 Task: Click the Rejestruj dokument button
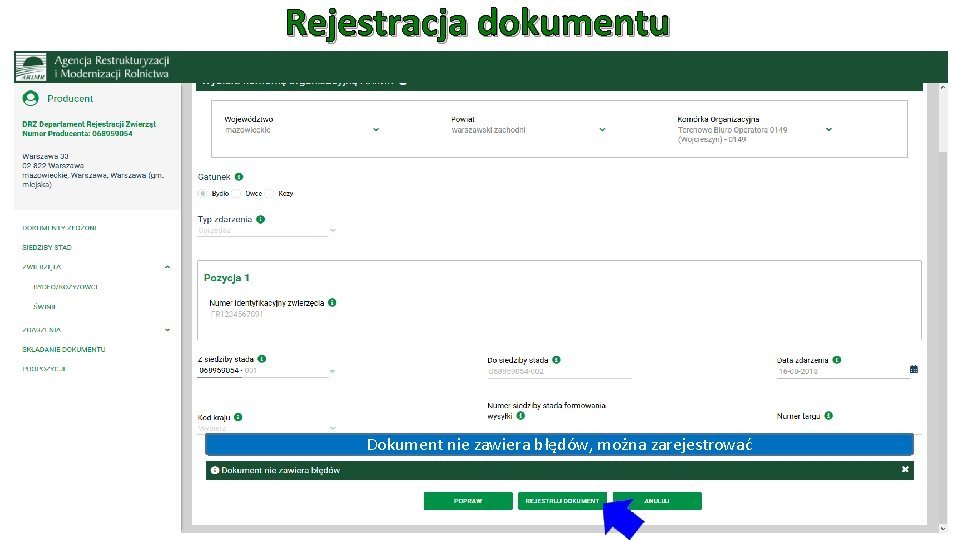click(x=562, y=501)
